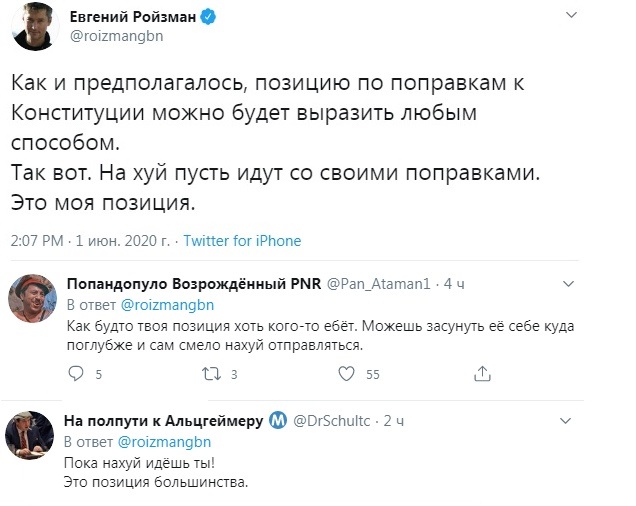The height and width of the screenshot is (506, 636).
Task: Open the tweet timestamp 2:07 PM 1 июн. 2020
Action: [90, 241]
